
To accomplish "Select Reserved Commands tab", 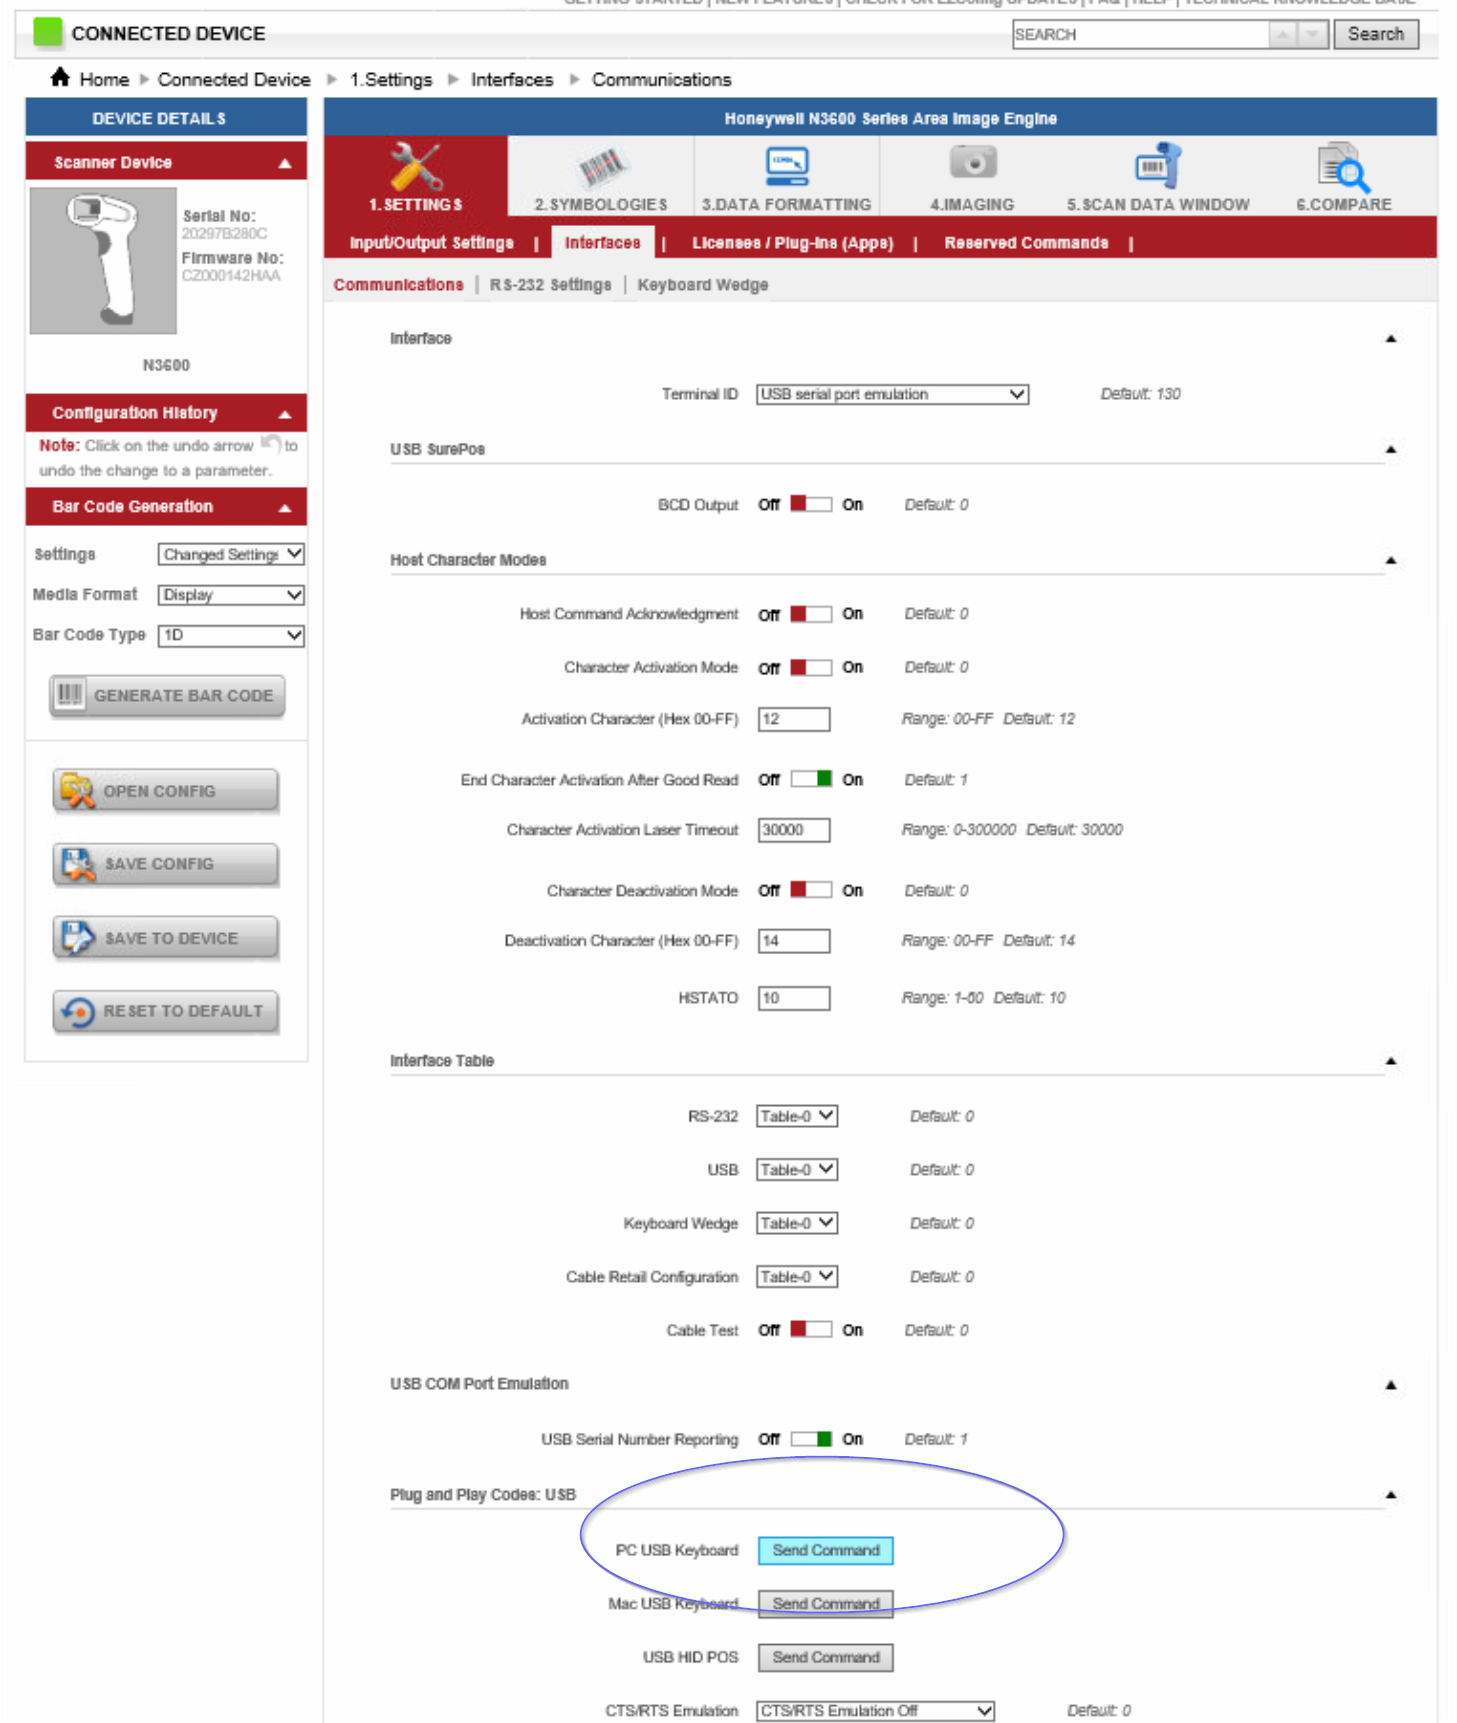I will coord(1026,243).
